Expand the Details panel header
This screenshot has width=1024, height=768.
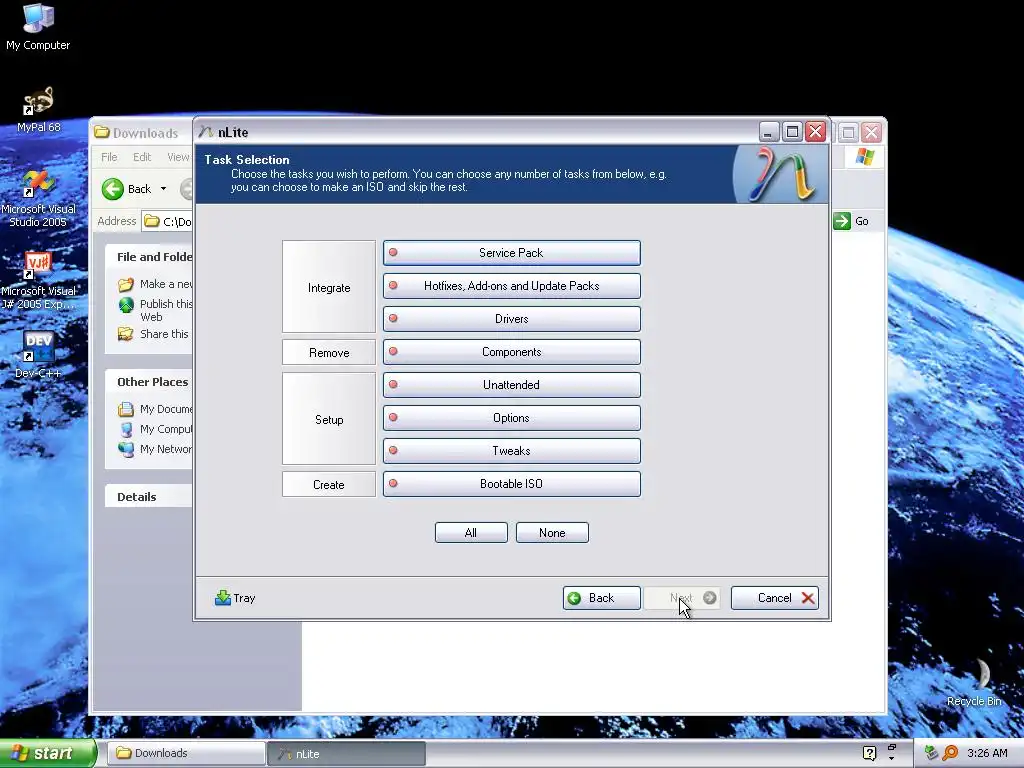tap(149, 497)
